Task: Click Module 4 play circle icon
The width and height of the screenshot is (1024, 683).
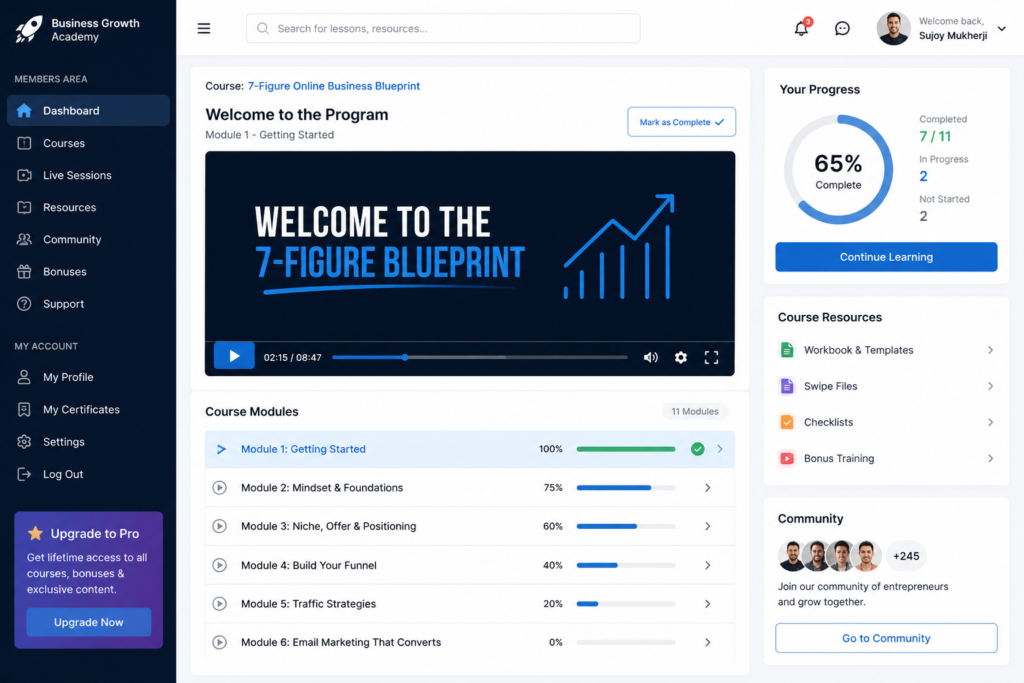Action: click(x=219, y=565)
